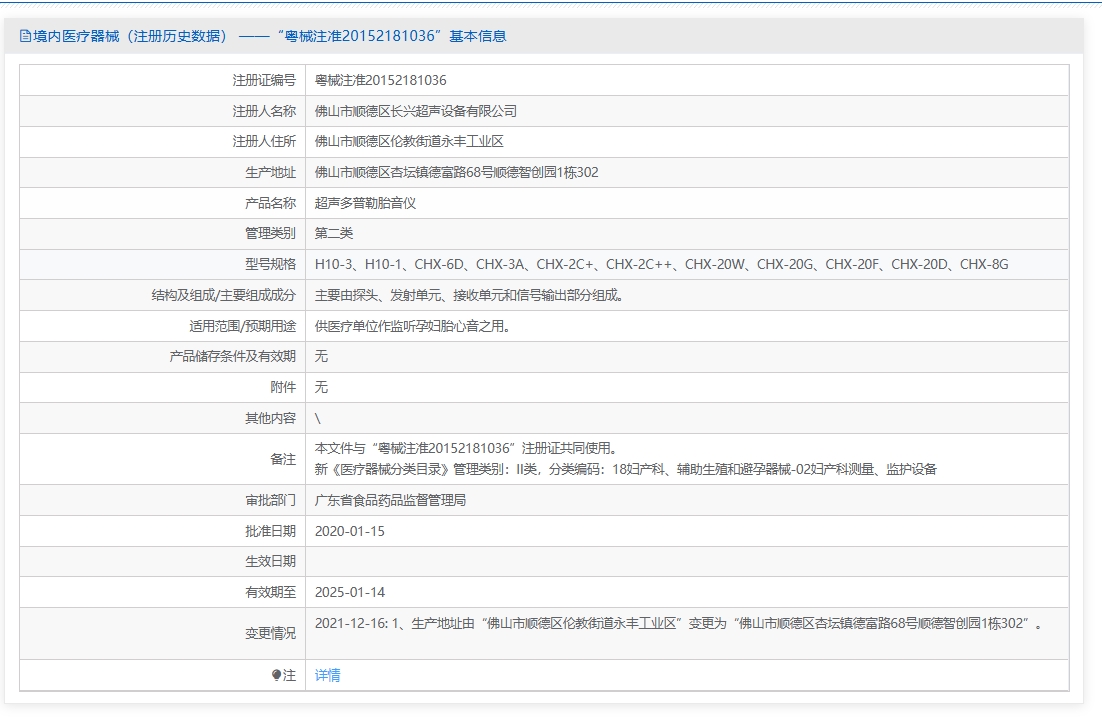Screen dimensions: 1102x721
Task: Select registrant address 佛山市顺德区伦教街道永丰工业区
Action: (x=409, y=141)
